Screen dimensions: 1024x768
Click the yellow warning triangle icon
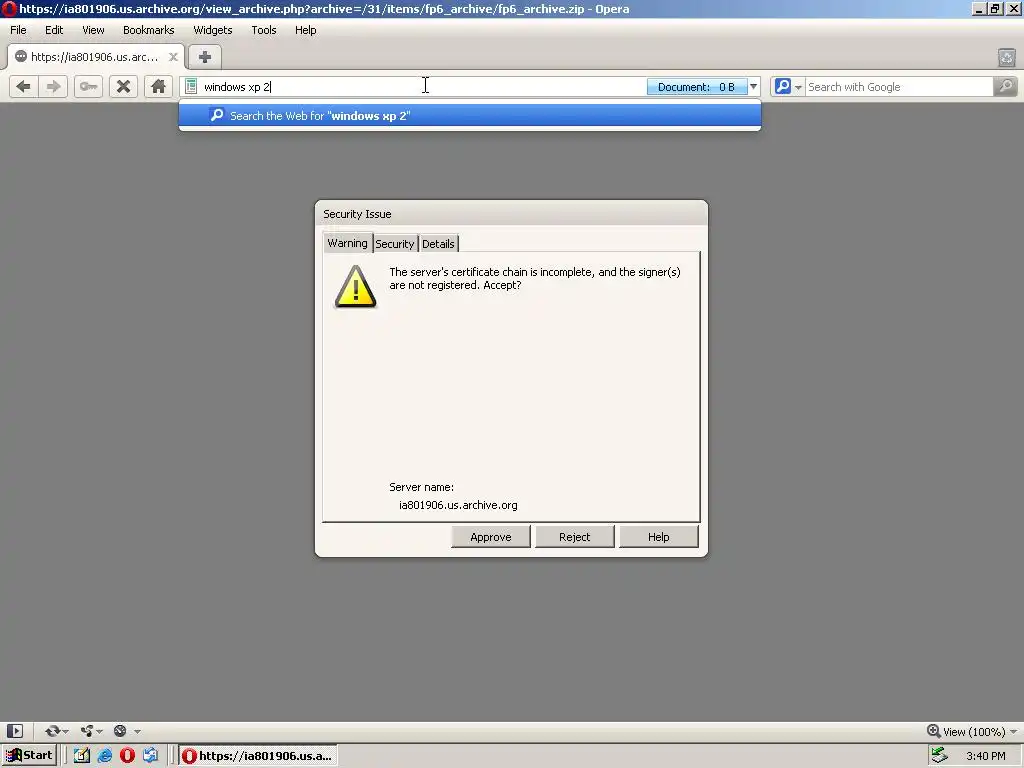coord(355,287)
